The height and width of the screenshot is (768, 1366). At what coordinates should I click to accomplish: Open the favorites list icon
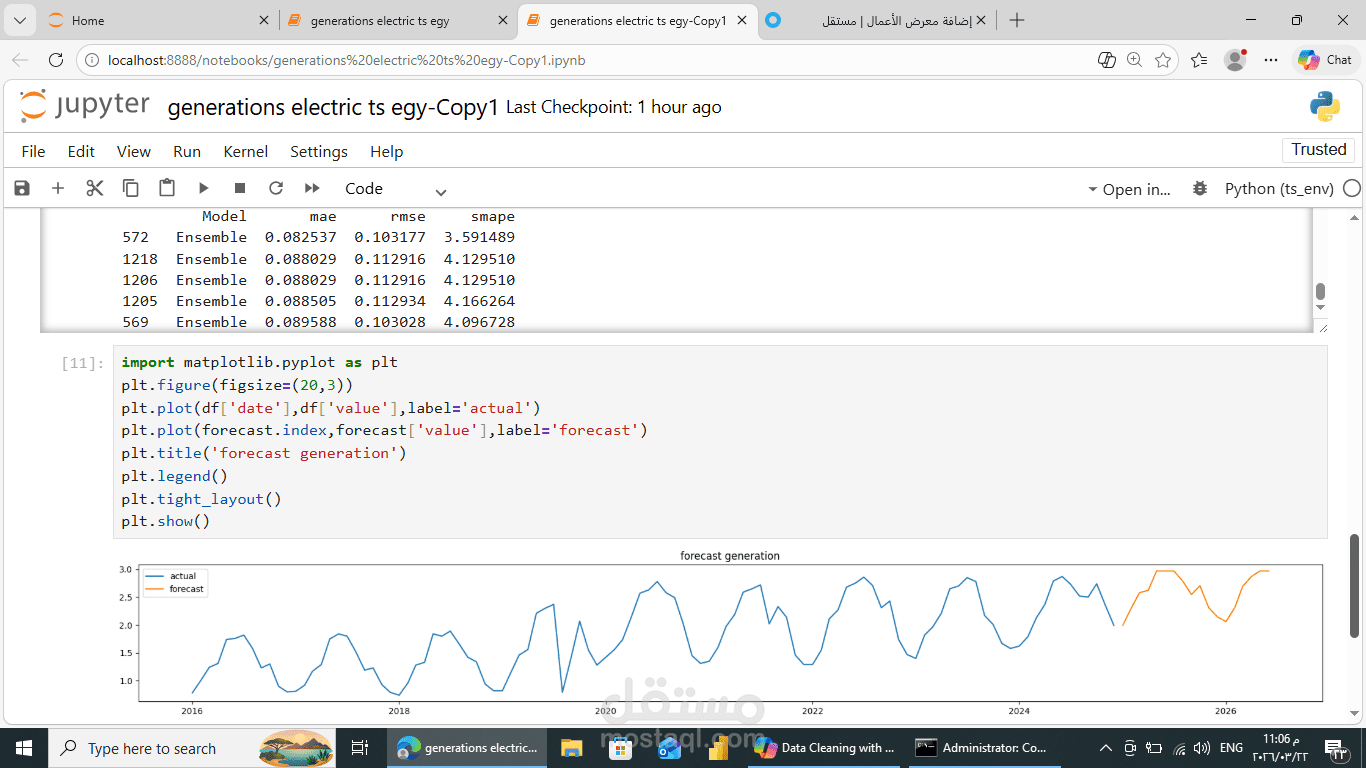click(x=1199, y=60)
